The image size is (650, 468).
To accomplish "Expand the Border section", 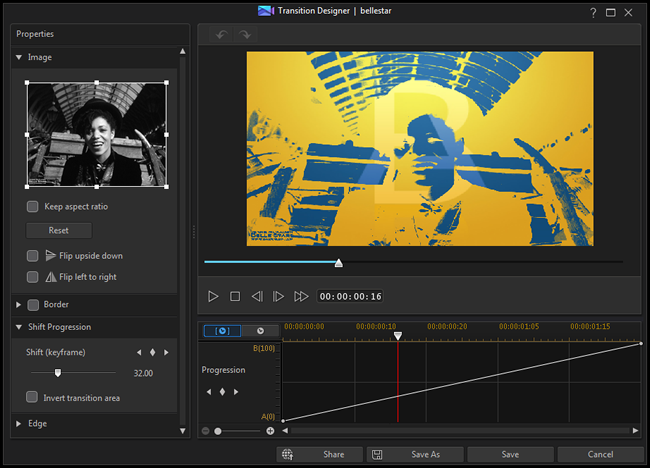I will (x=19, y=304).
